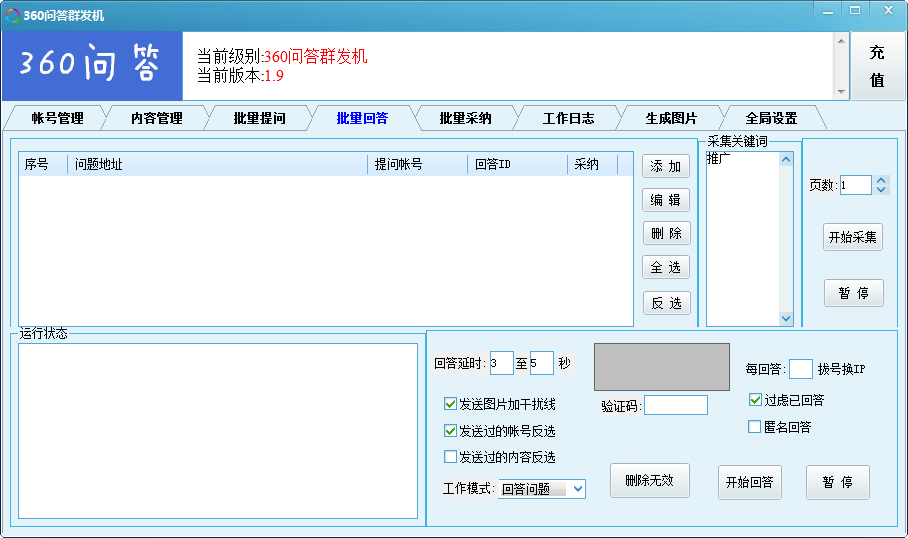Click the 全选 button
The image size is (908, 538).
[666, 267]
